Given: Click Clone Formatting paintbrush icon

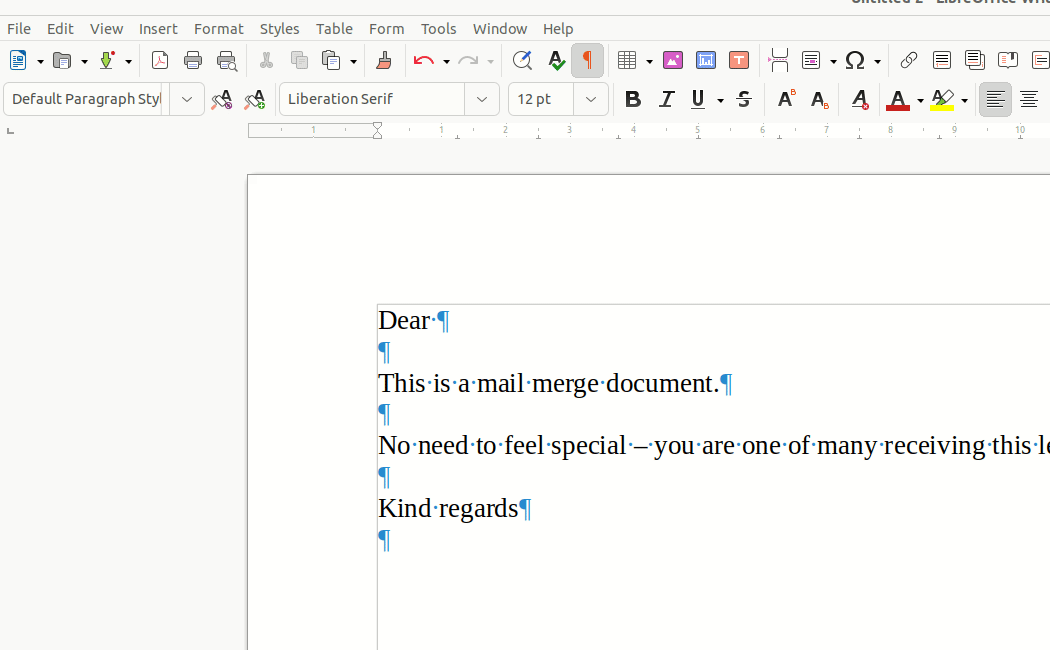Looking at the screenshot, I should pos(384,61).
